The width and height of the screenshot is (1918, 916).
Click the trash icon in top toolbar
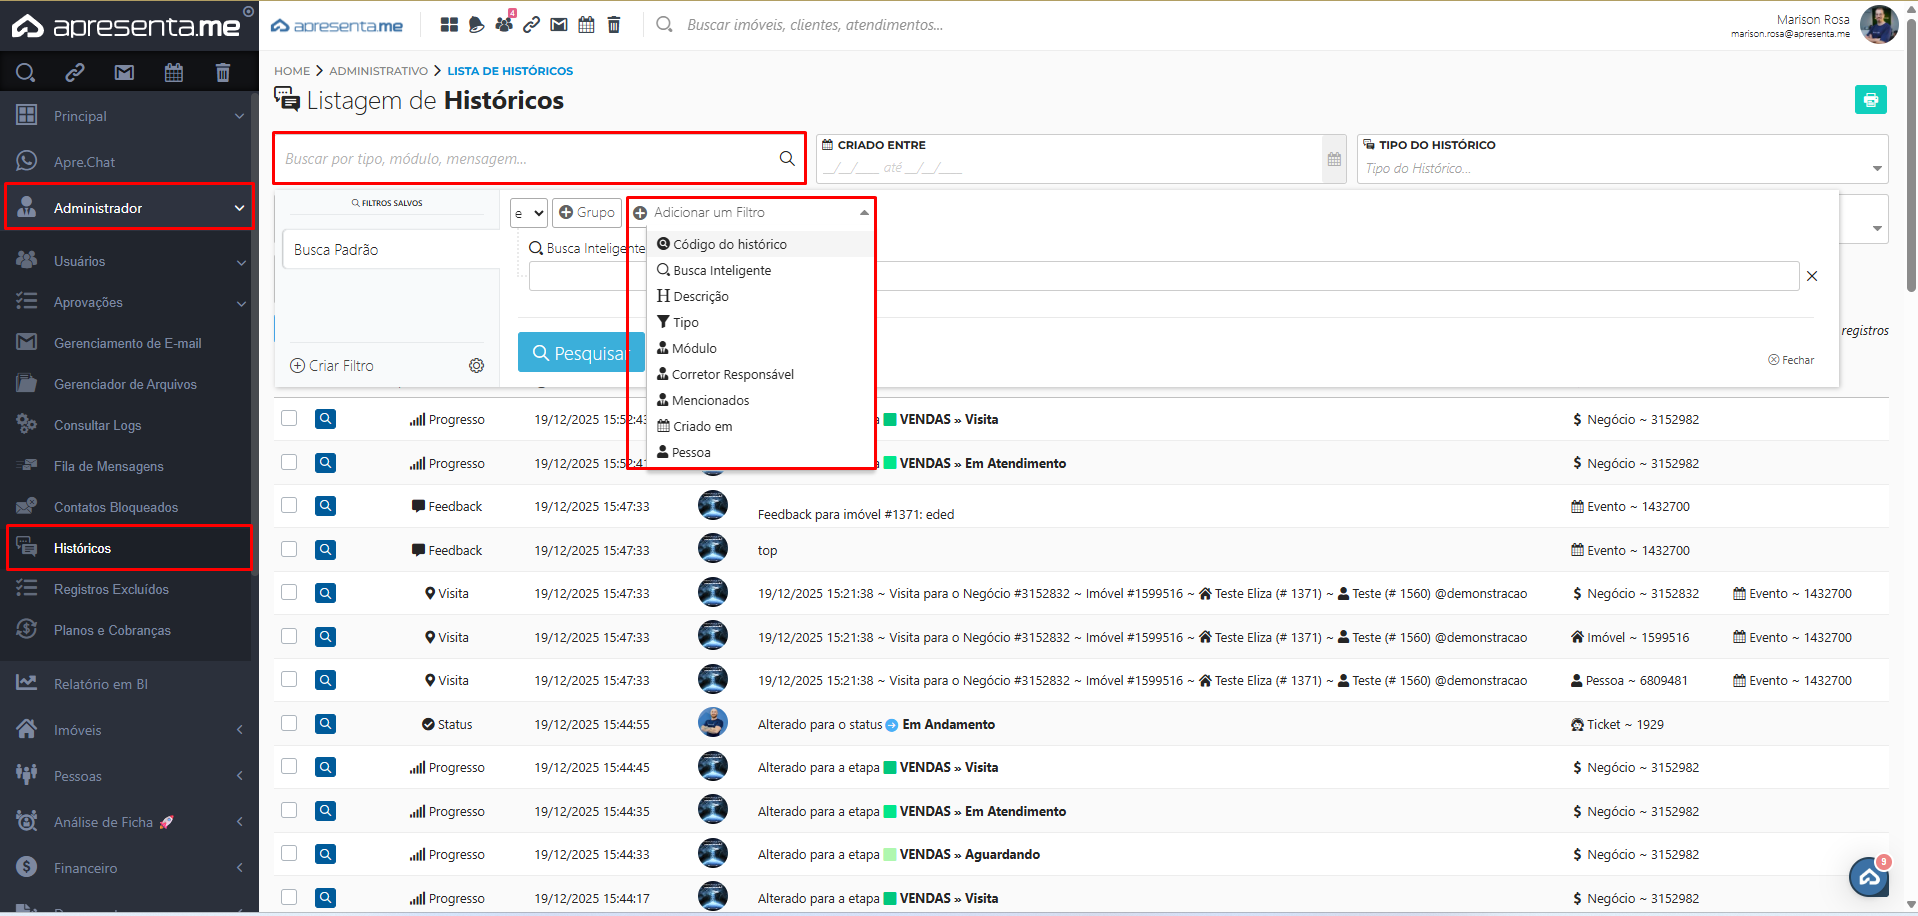(x=614, y=25)
